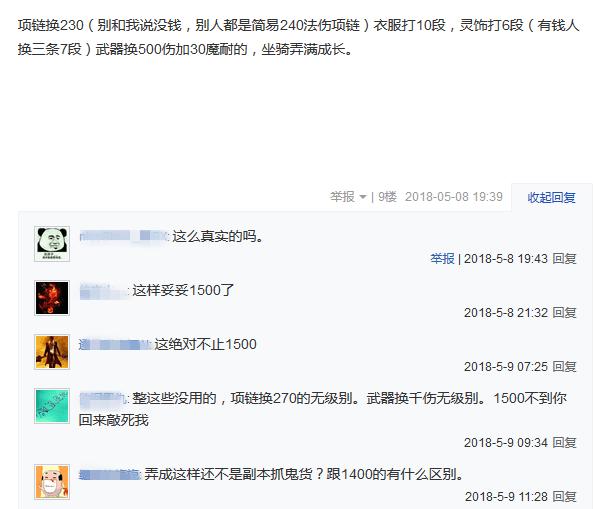Reply to the 2018-5-8 19:43 comment
594x509 pixels.
tap(564, 259)
